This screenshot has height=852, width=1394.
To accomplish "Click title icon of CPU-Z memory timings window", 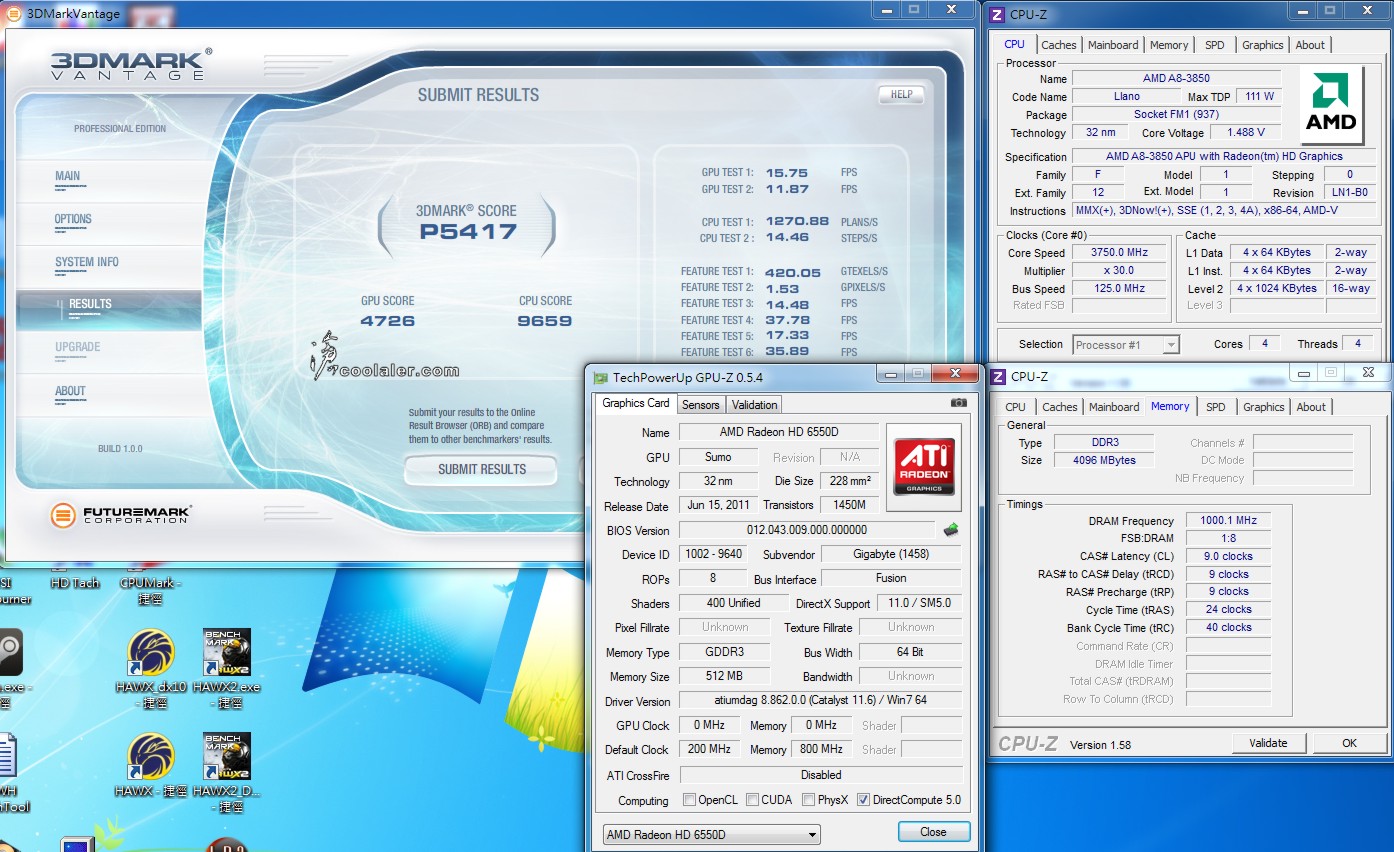I will tap(998, 377).
